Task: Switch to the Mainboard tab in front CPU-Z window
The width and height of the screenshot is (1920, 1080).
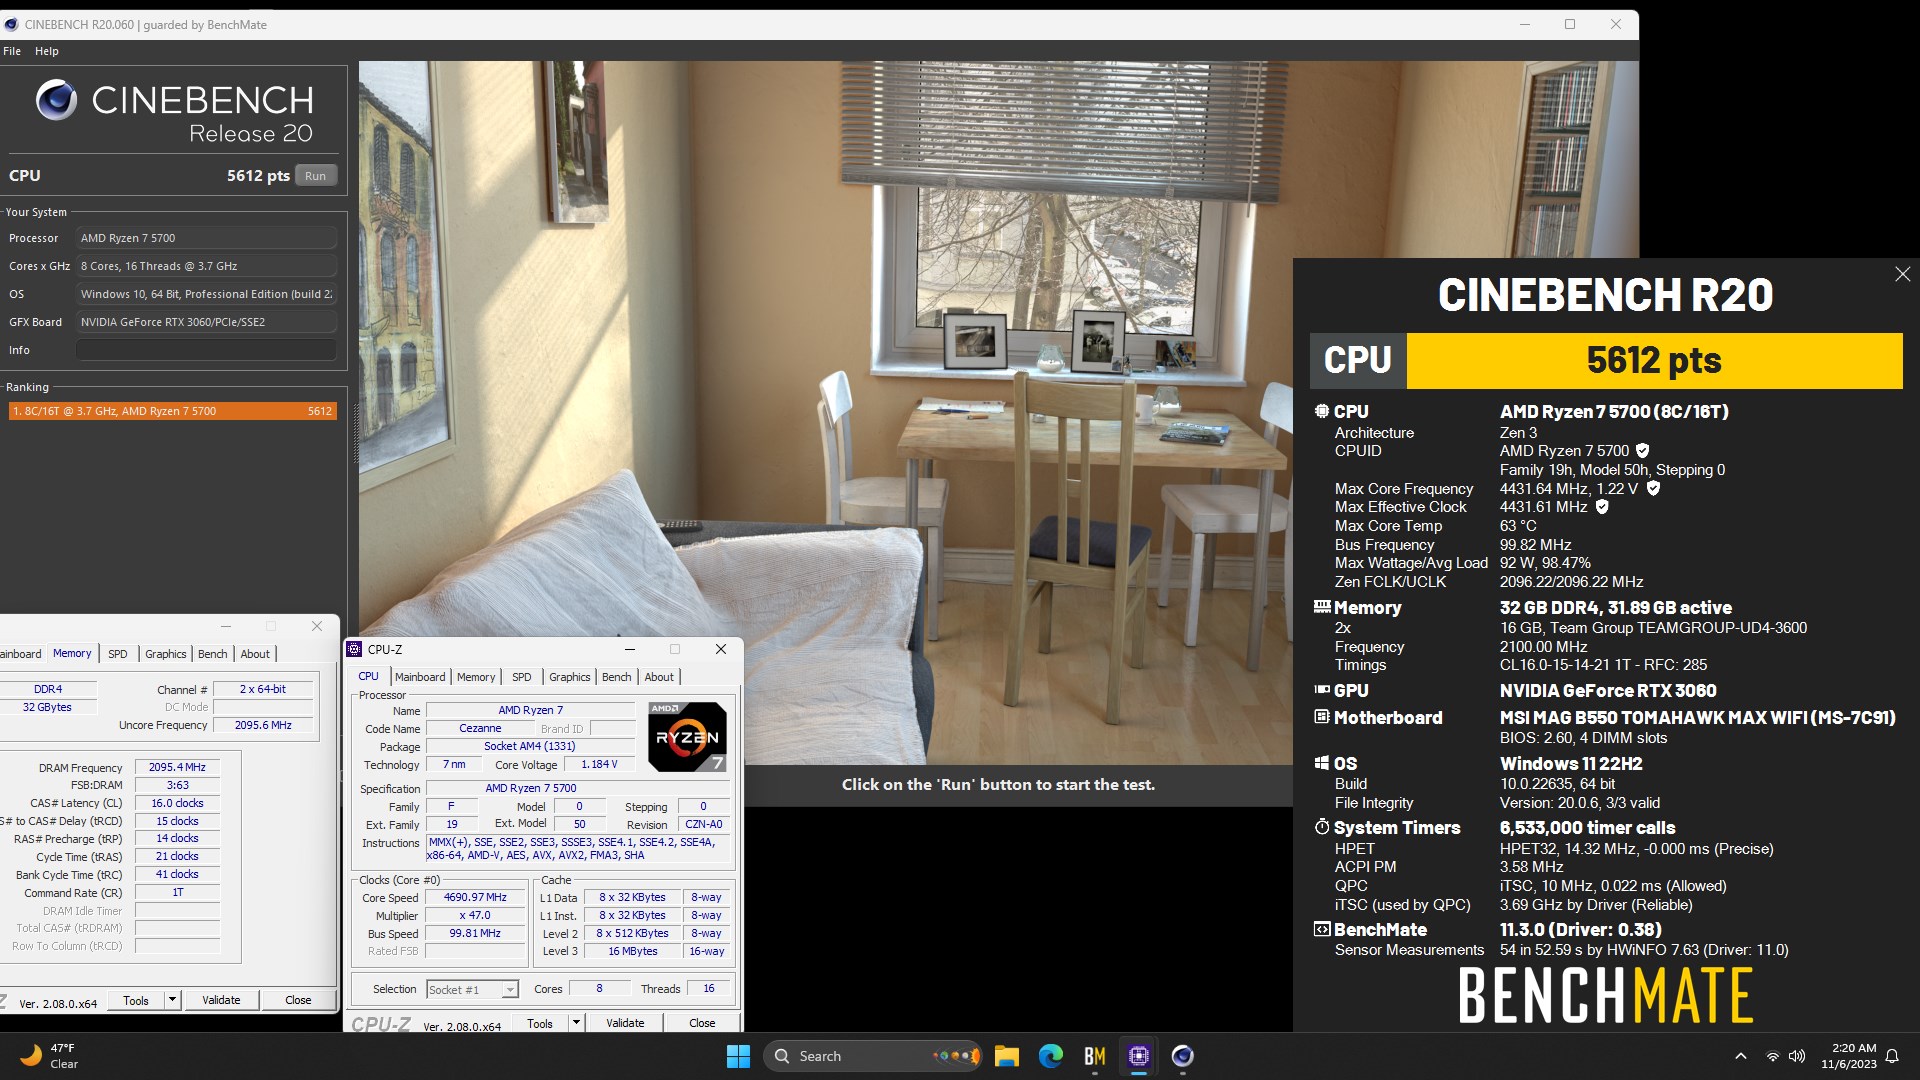Action: point(420,677)
